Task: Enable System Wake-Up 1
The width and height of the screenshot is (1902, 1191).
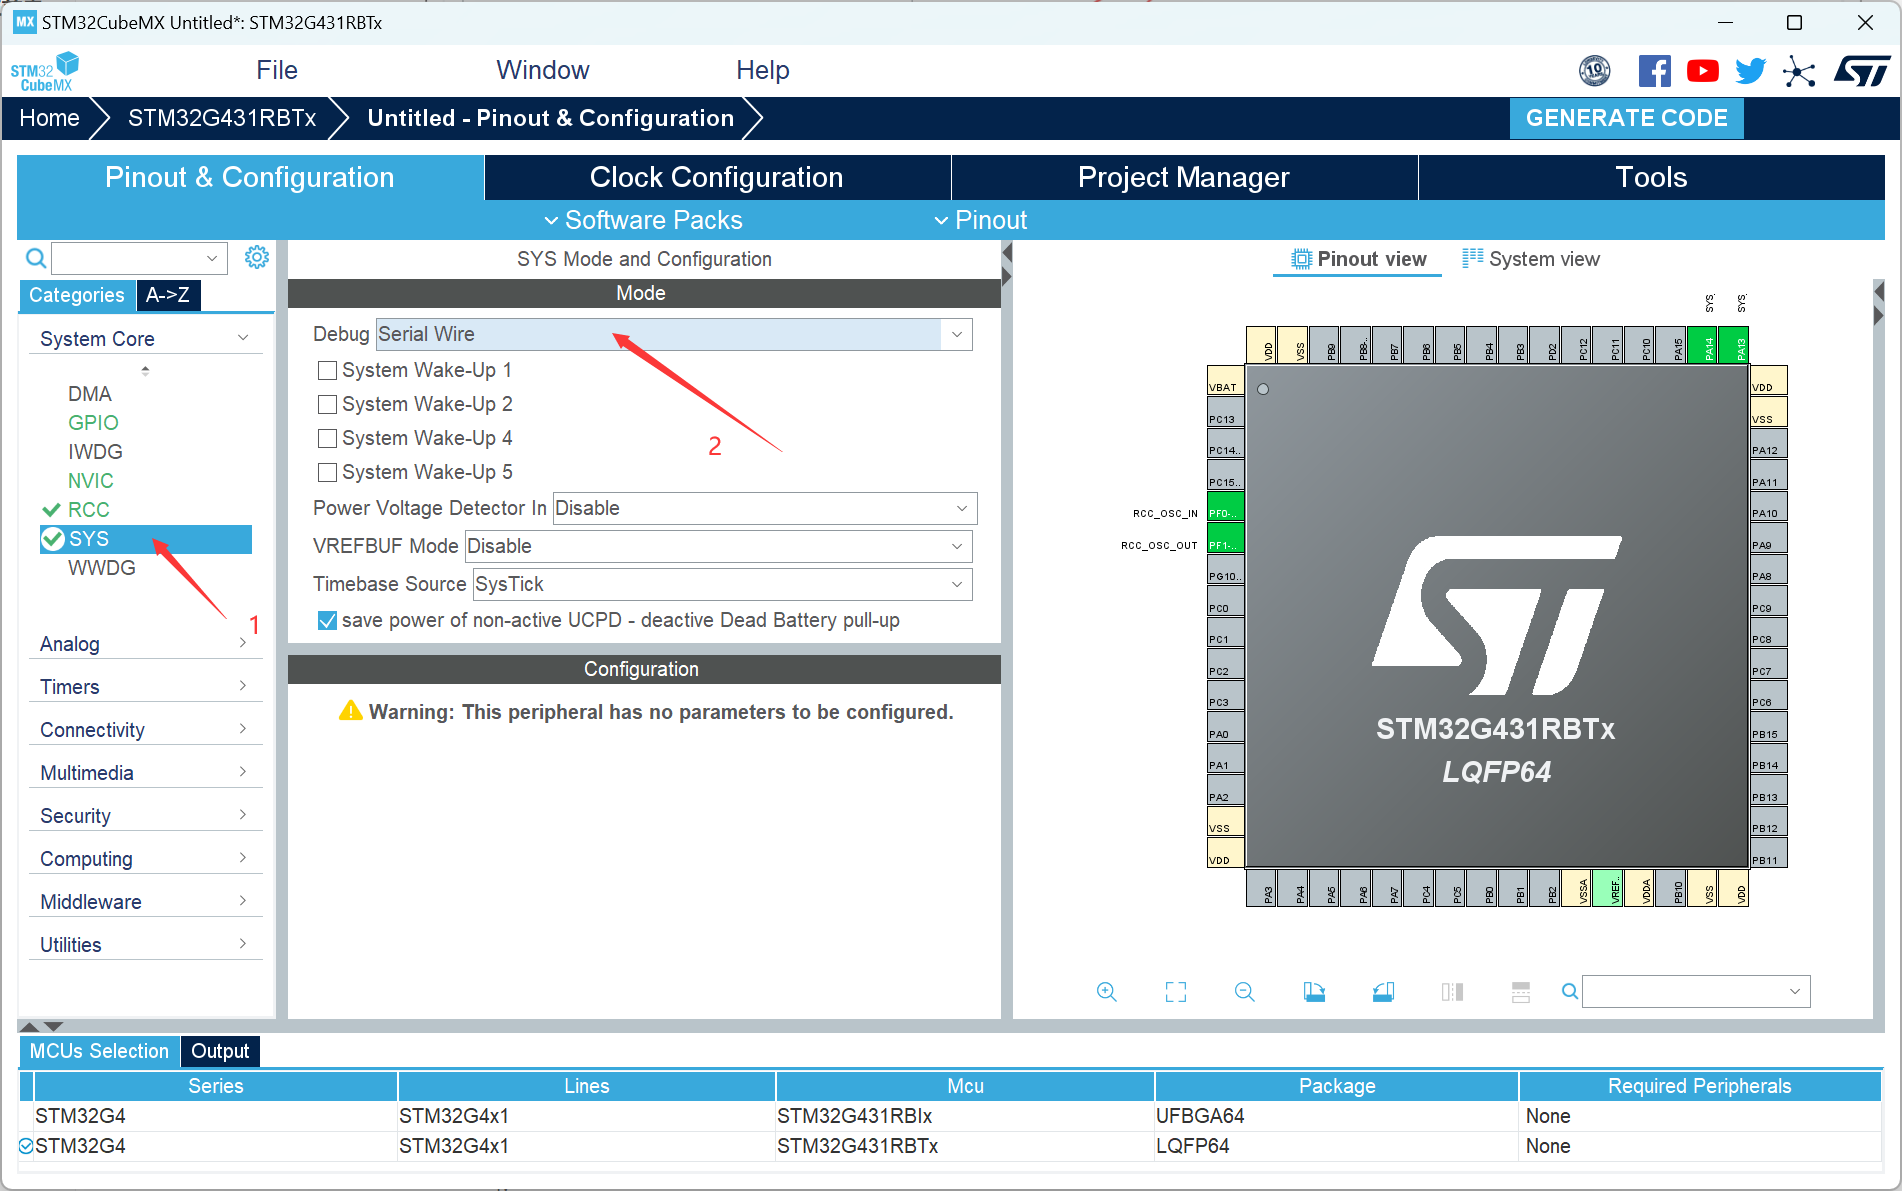Action: pos(327,371)
